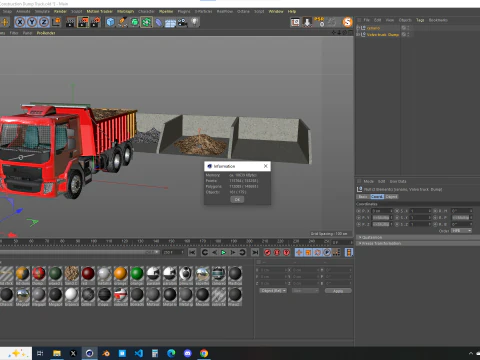Toggle parameter keyframing P icon
The image size is (480, 360).
(327, 252)
